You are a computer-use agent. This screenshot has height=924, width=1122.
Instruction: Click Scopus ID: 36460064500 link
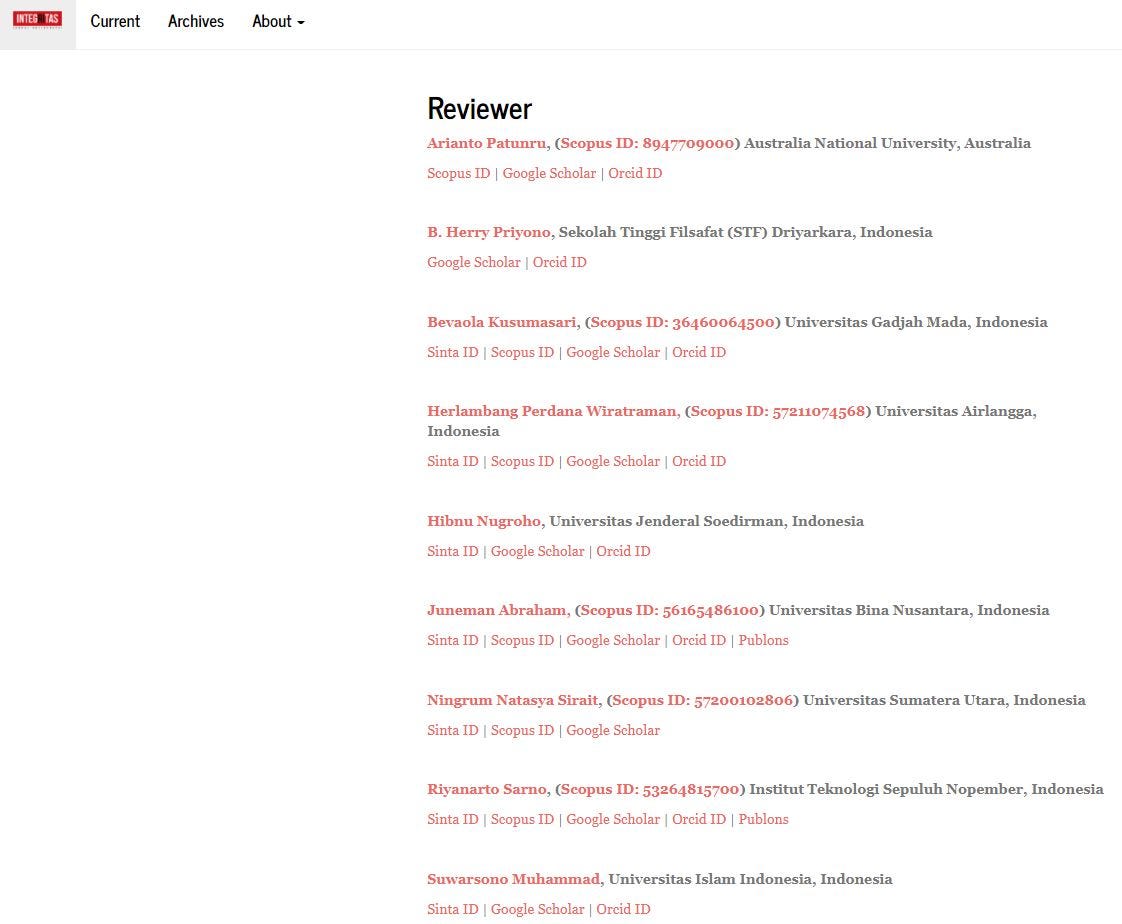pos(682,322)
